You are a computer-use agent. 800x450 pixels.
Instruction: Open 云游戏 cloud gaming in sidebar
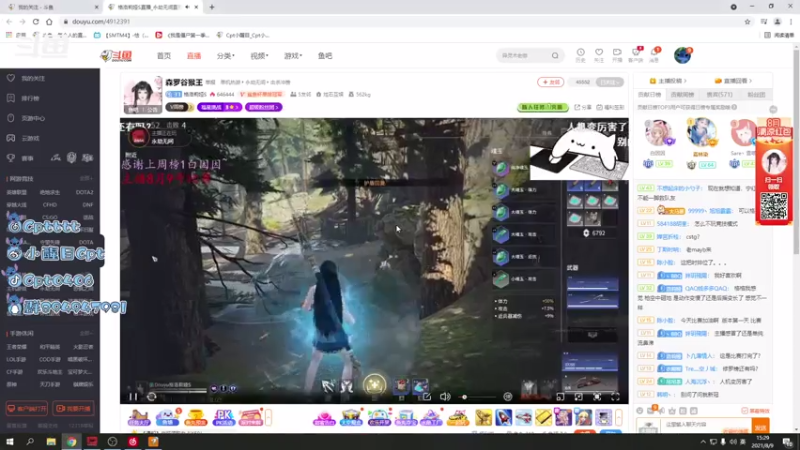pyautogui.click(x=23, y=138)
